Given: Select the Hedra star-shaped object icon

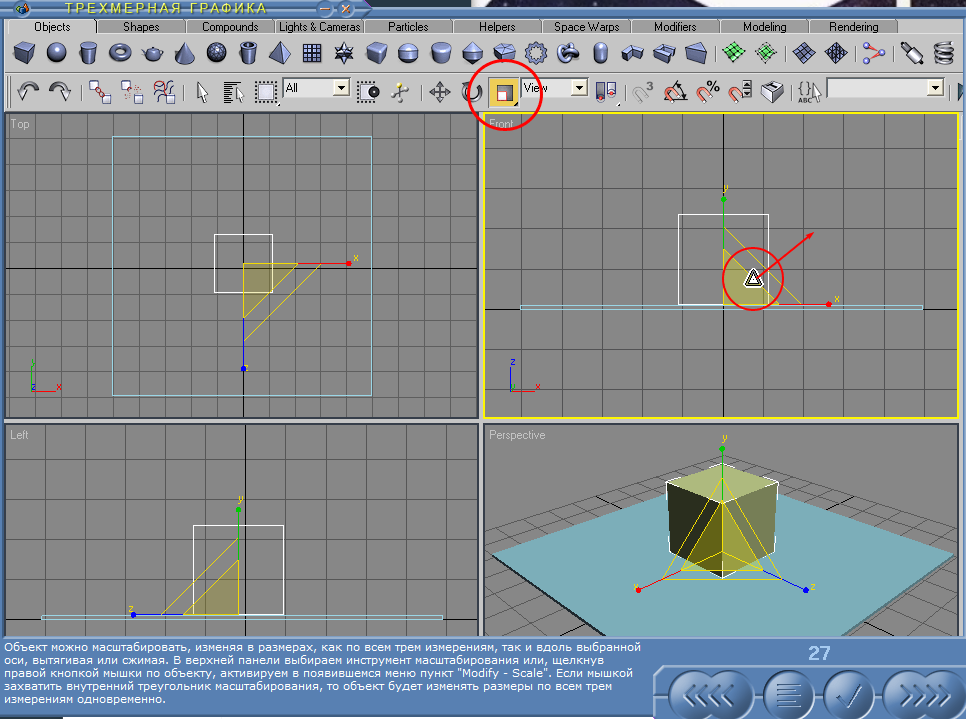Looking at the screenshot, I should point(344,53).
